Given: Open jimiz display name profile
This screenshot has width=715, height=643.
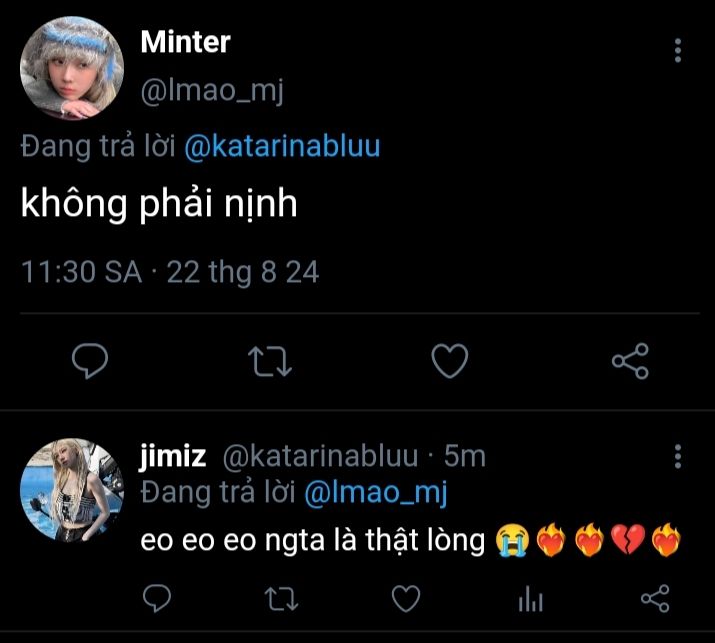Looking at the screenshot, I should coord(173,457).
